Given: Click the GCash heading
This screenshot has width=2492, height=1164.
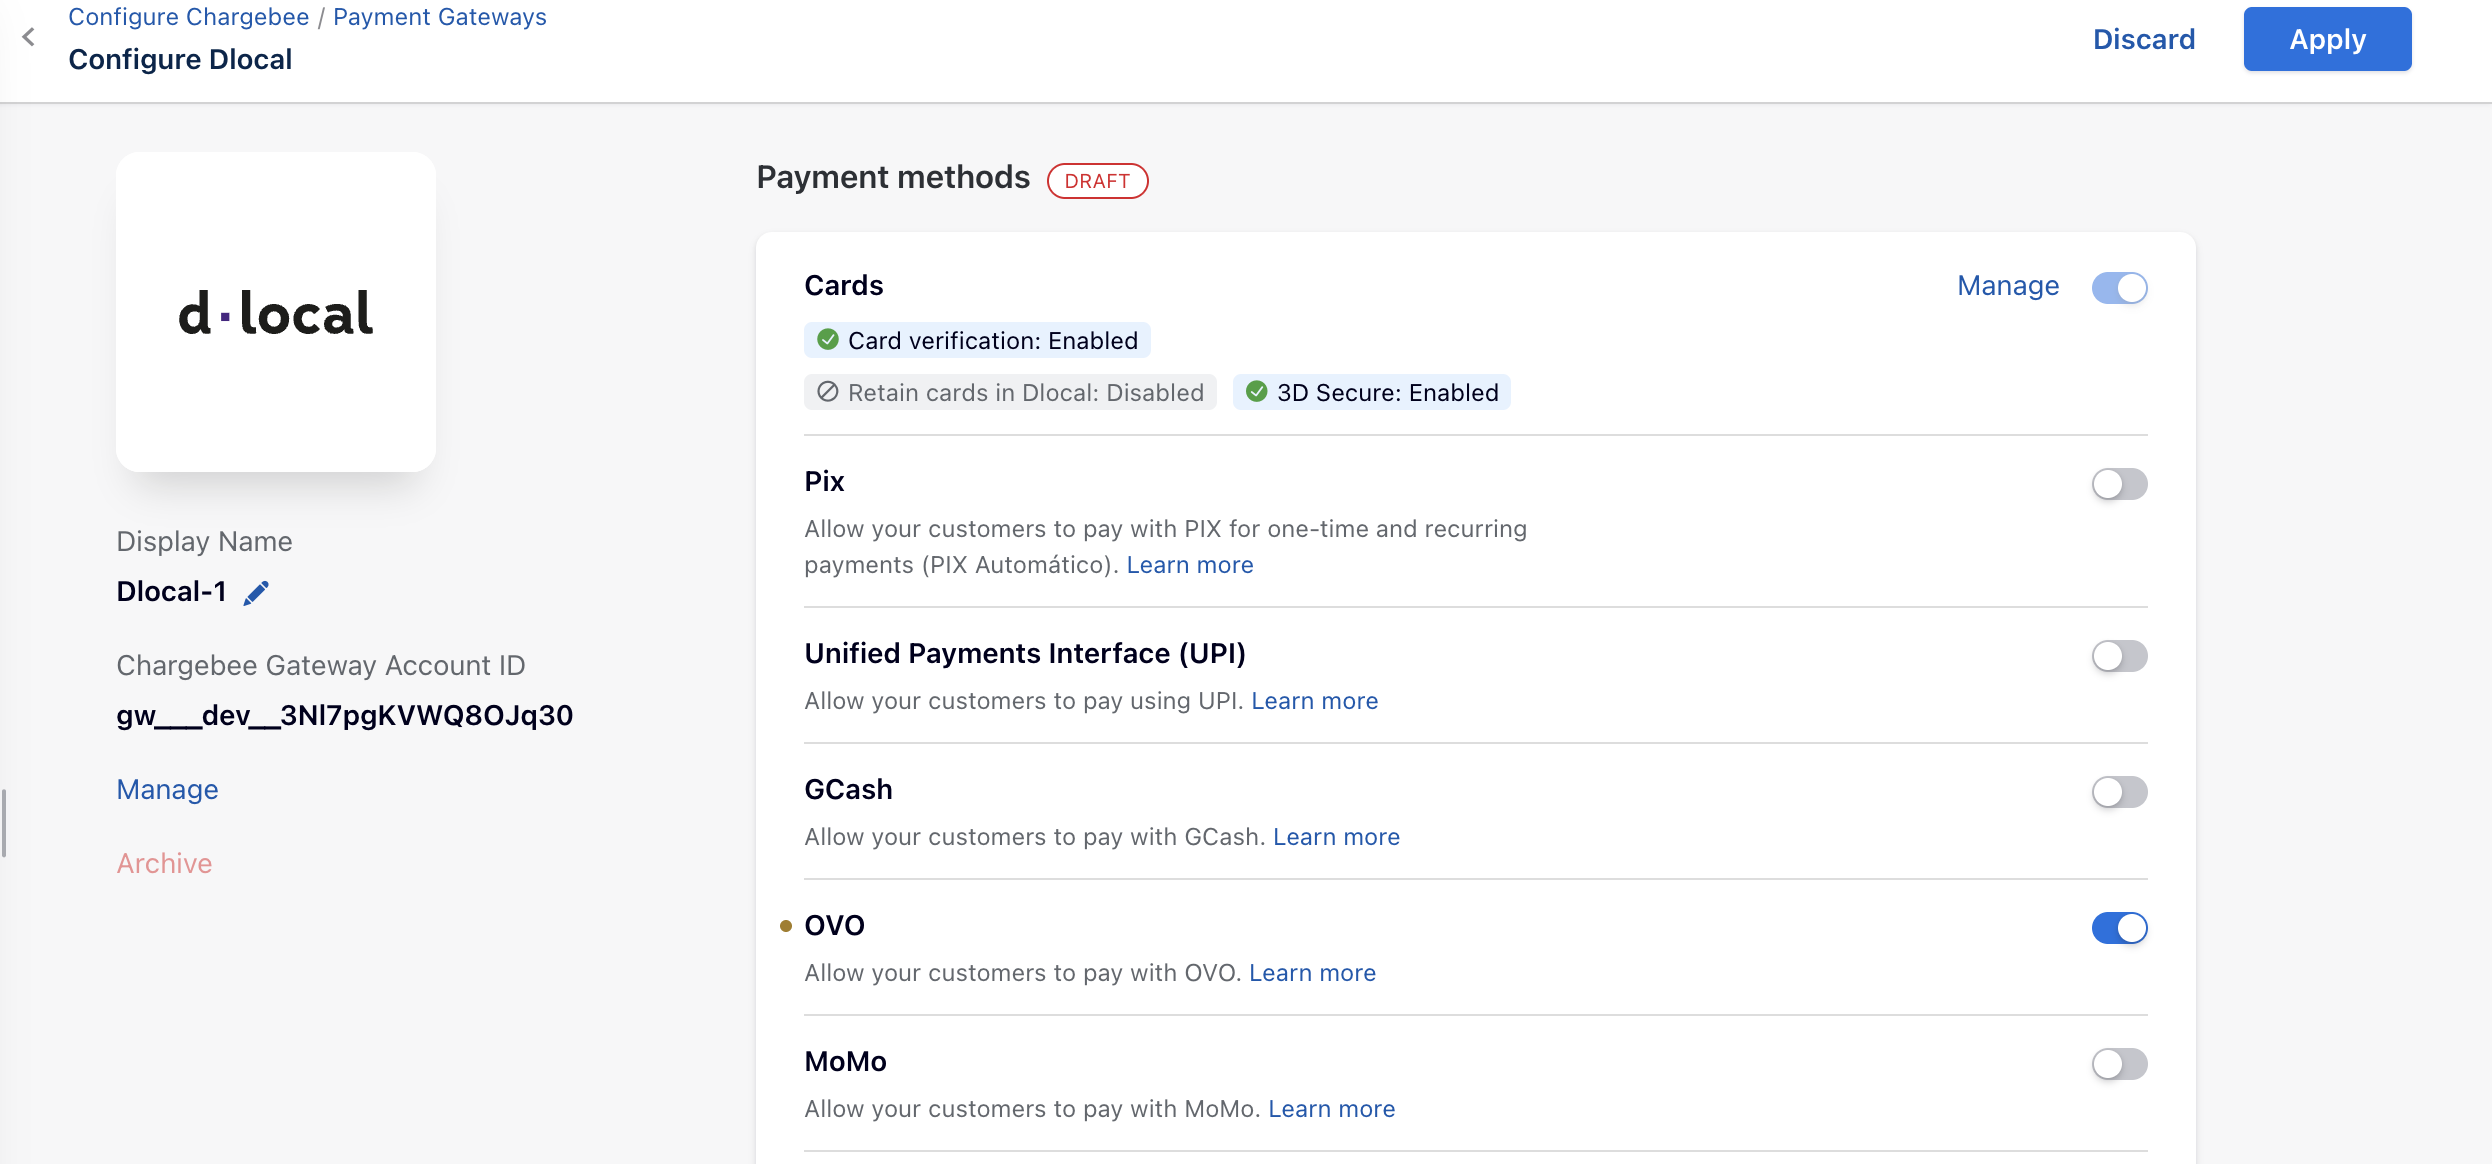Looking at the screenshot, I should point(848,790).
